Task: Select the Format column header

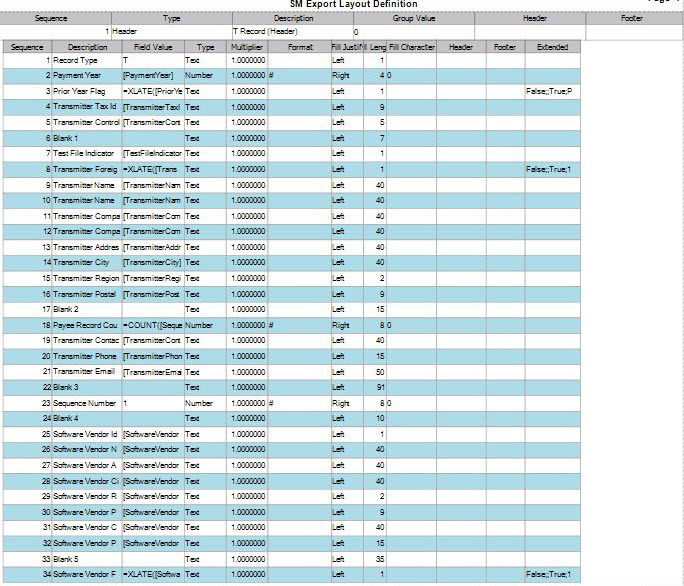Action: pos(300,47)
